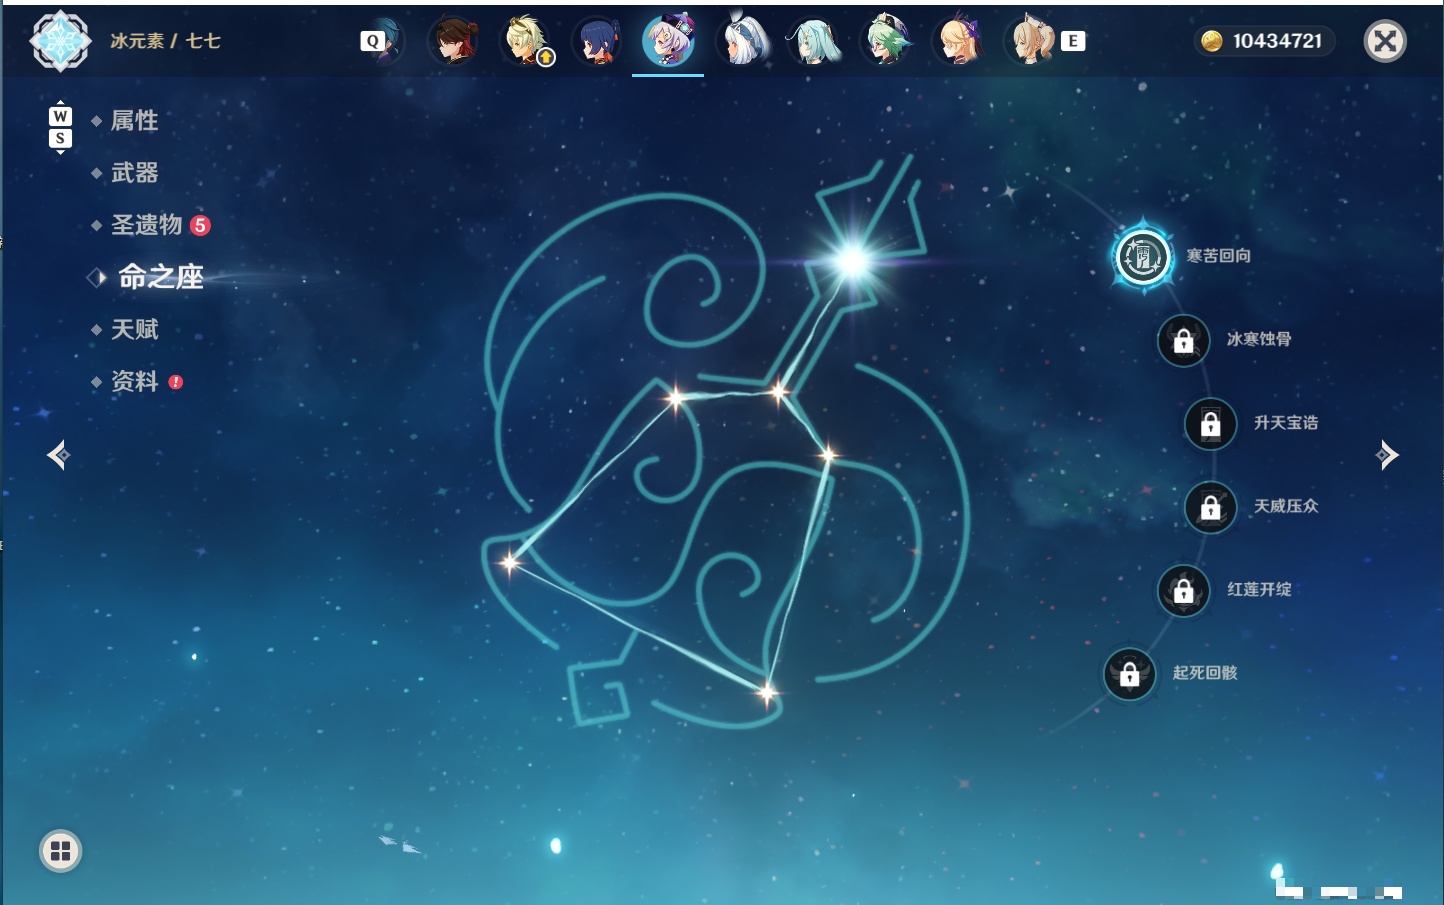Select the green-haired avatar with the hat

pyautogui.click(x=886, y=41)
